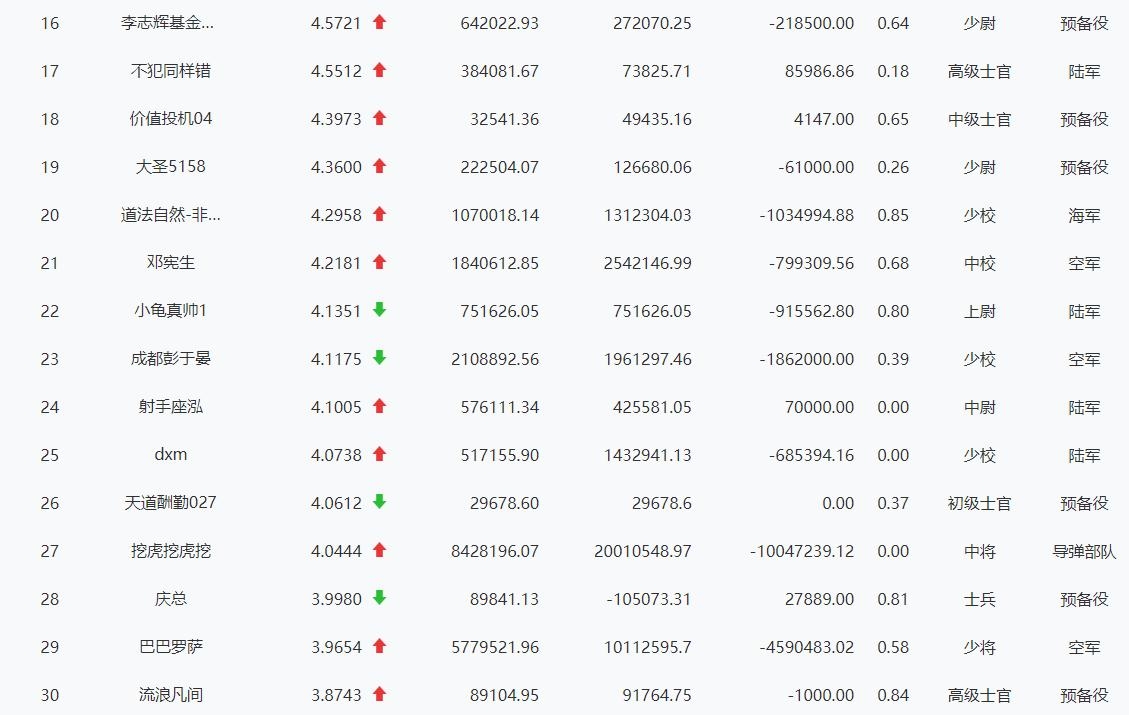Viewport: 1129px width, 715px height.
Task: Select username 价值投机04
Action: (171, 119)
